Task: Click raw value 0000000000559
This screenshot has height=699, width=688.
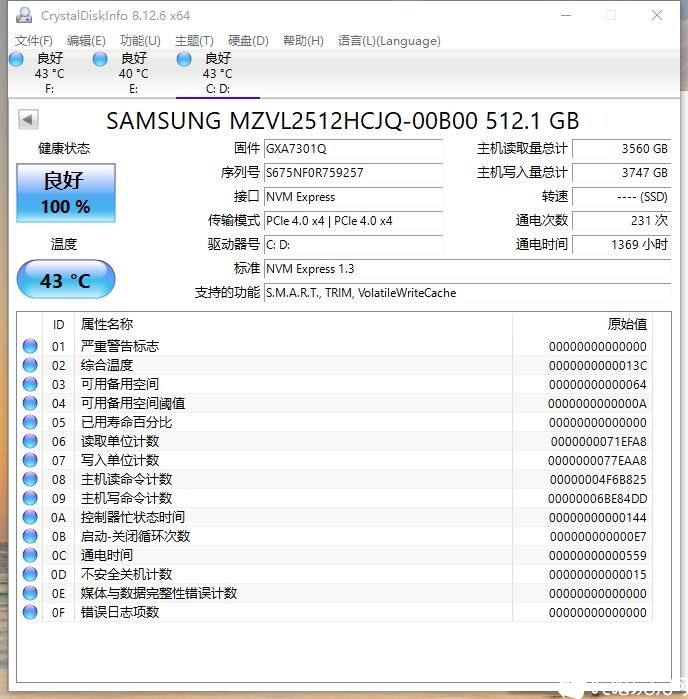Action: click(597, 555)
